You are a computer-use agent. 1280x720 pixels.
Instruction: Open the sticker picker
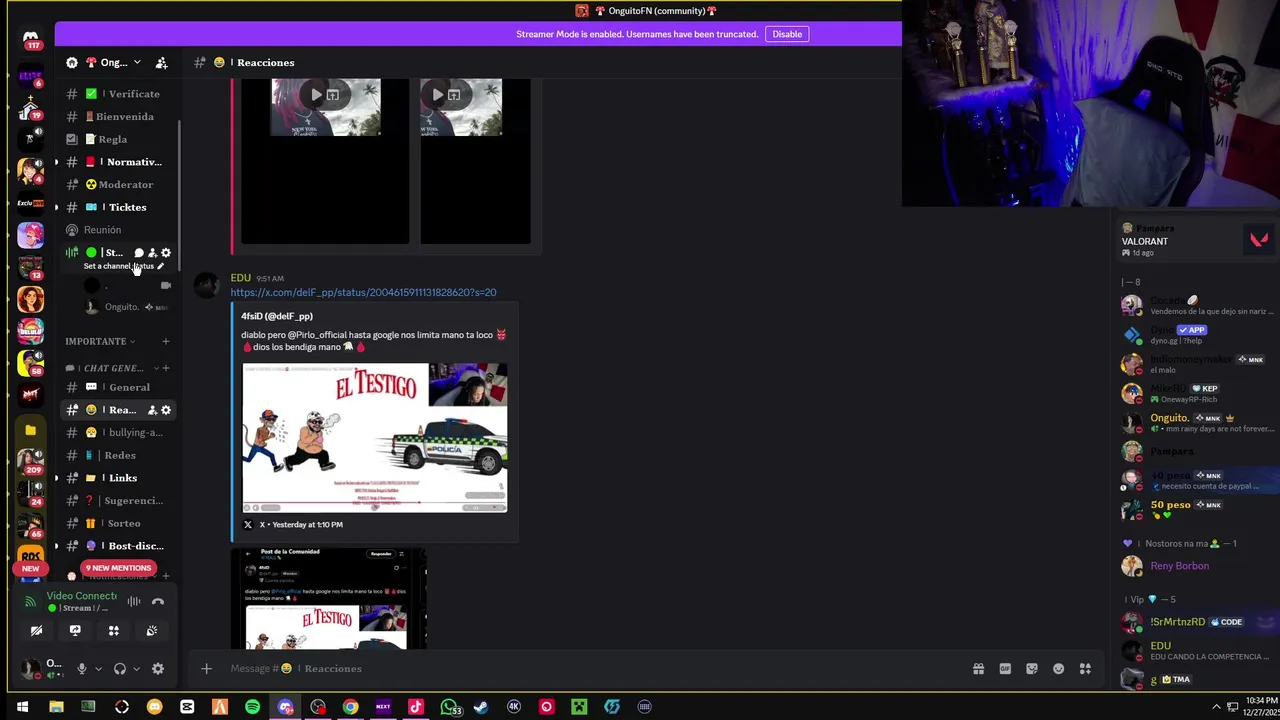1032,669
